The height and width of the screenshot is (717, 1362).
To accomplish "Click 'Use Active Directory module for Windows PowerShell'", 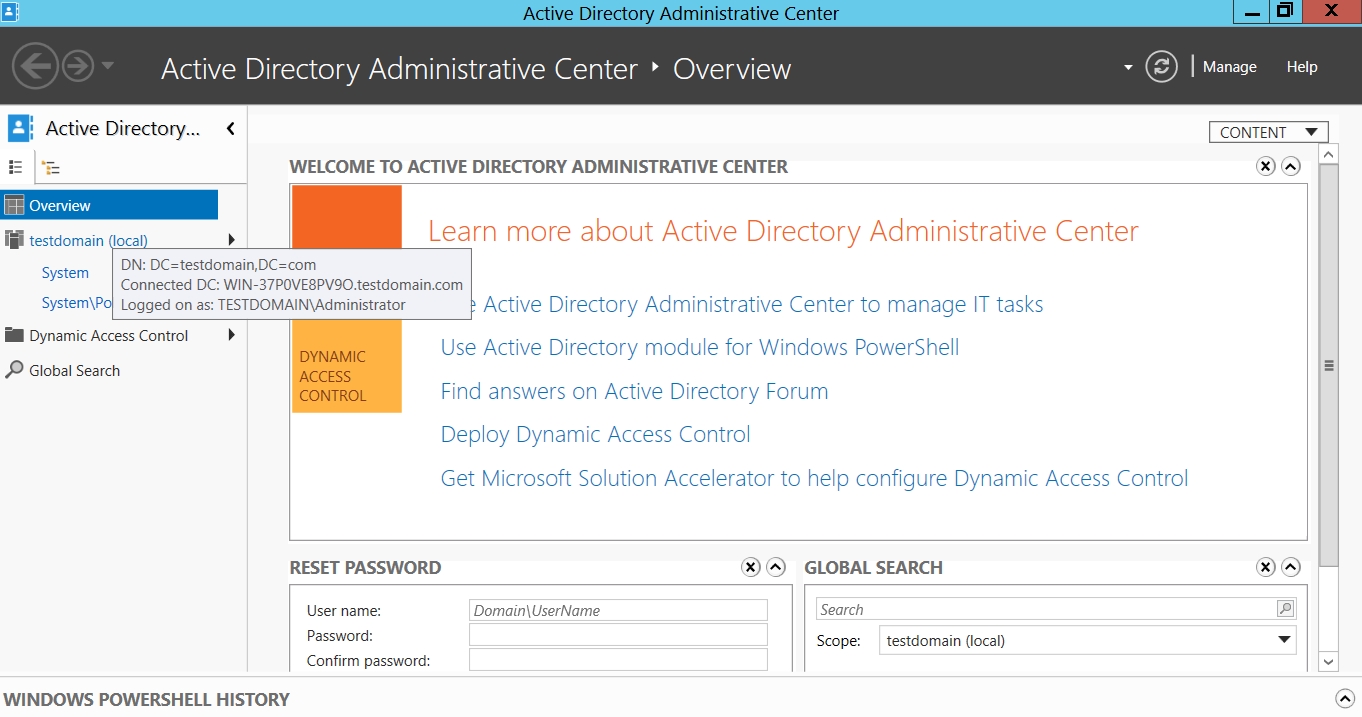I will [699, 347].
